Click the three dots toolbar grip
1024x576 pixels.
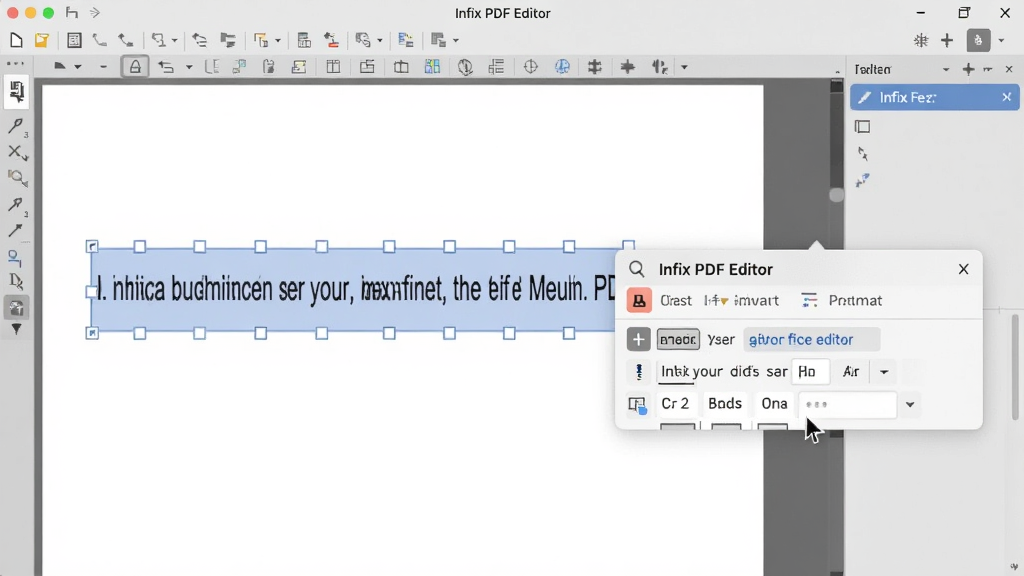coord(15,64)
